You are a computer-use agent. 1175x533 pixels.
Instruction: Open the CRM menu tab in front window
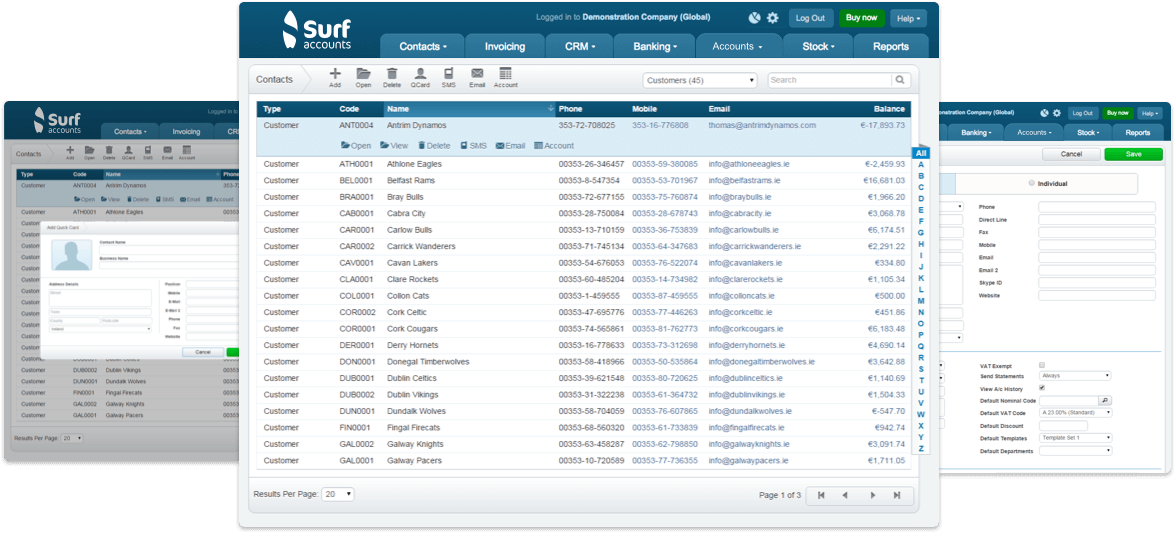(579, 46)
